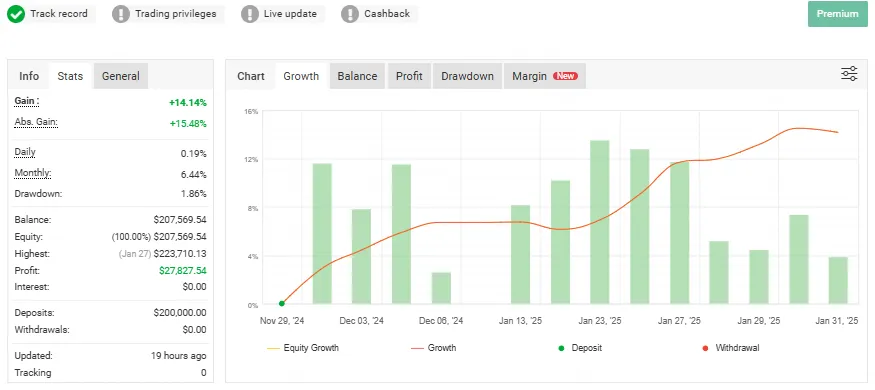Click the rightmost bar at Jan 31, '25
Viewport: 875px width, 390px height.
click(838, 280)
